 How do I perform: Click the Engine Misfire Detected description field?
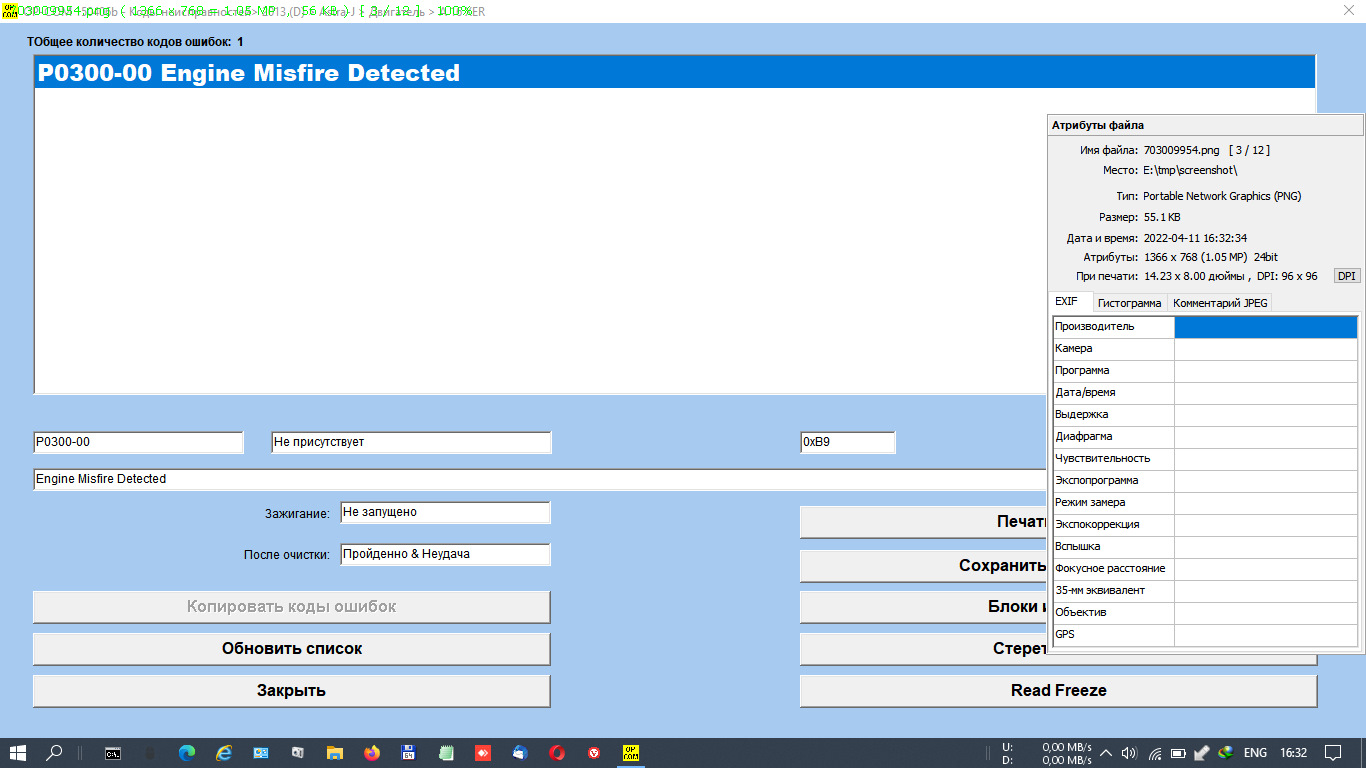[541, 479]
